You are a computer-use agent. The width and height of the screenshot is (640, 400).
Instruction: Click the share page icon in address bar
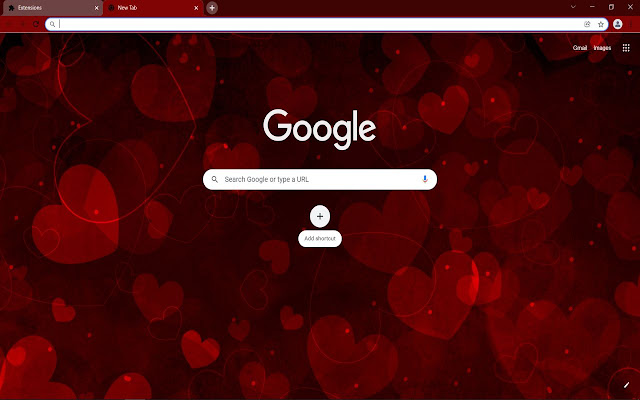[x=587, y=24]
